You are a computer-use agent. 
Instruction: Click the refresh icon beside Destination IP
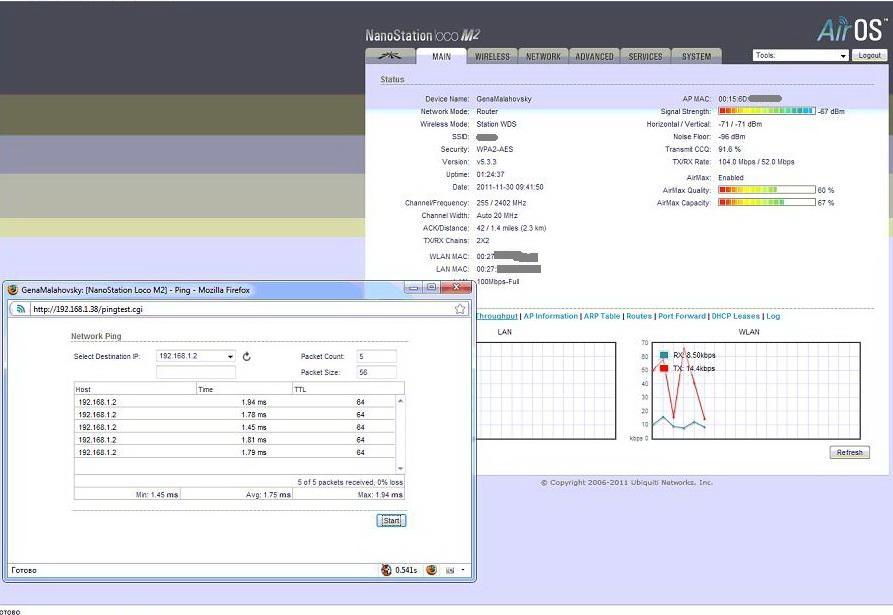[246, 356]
